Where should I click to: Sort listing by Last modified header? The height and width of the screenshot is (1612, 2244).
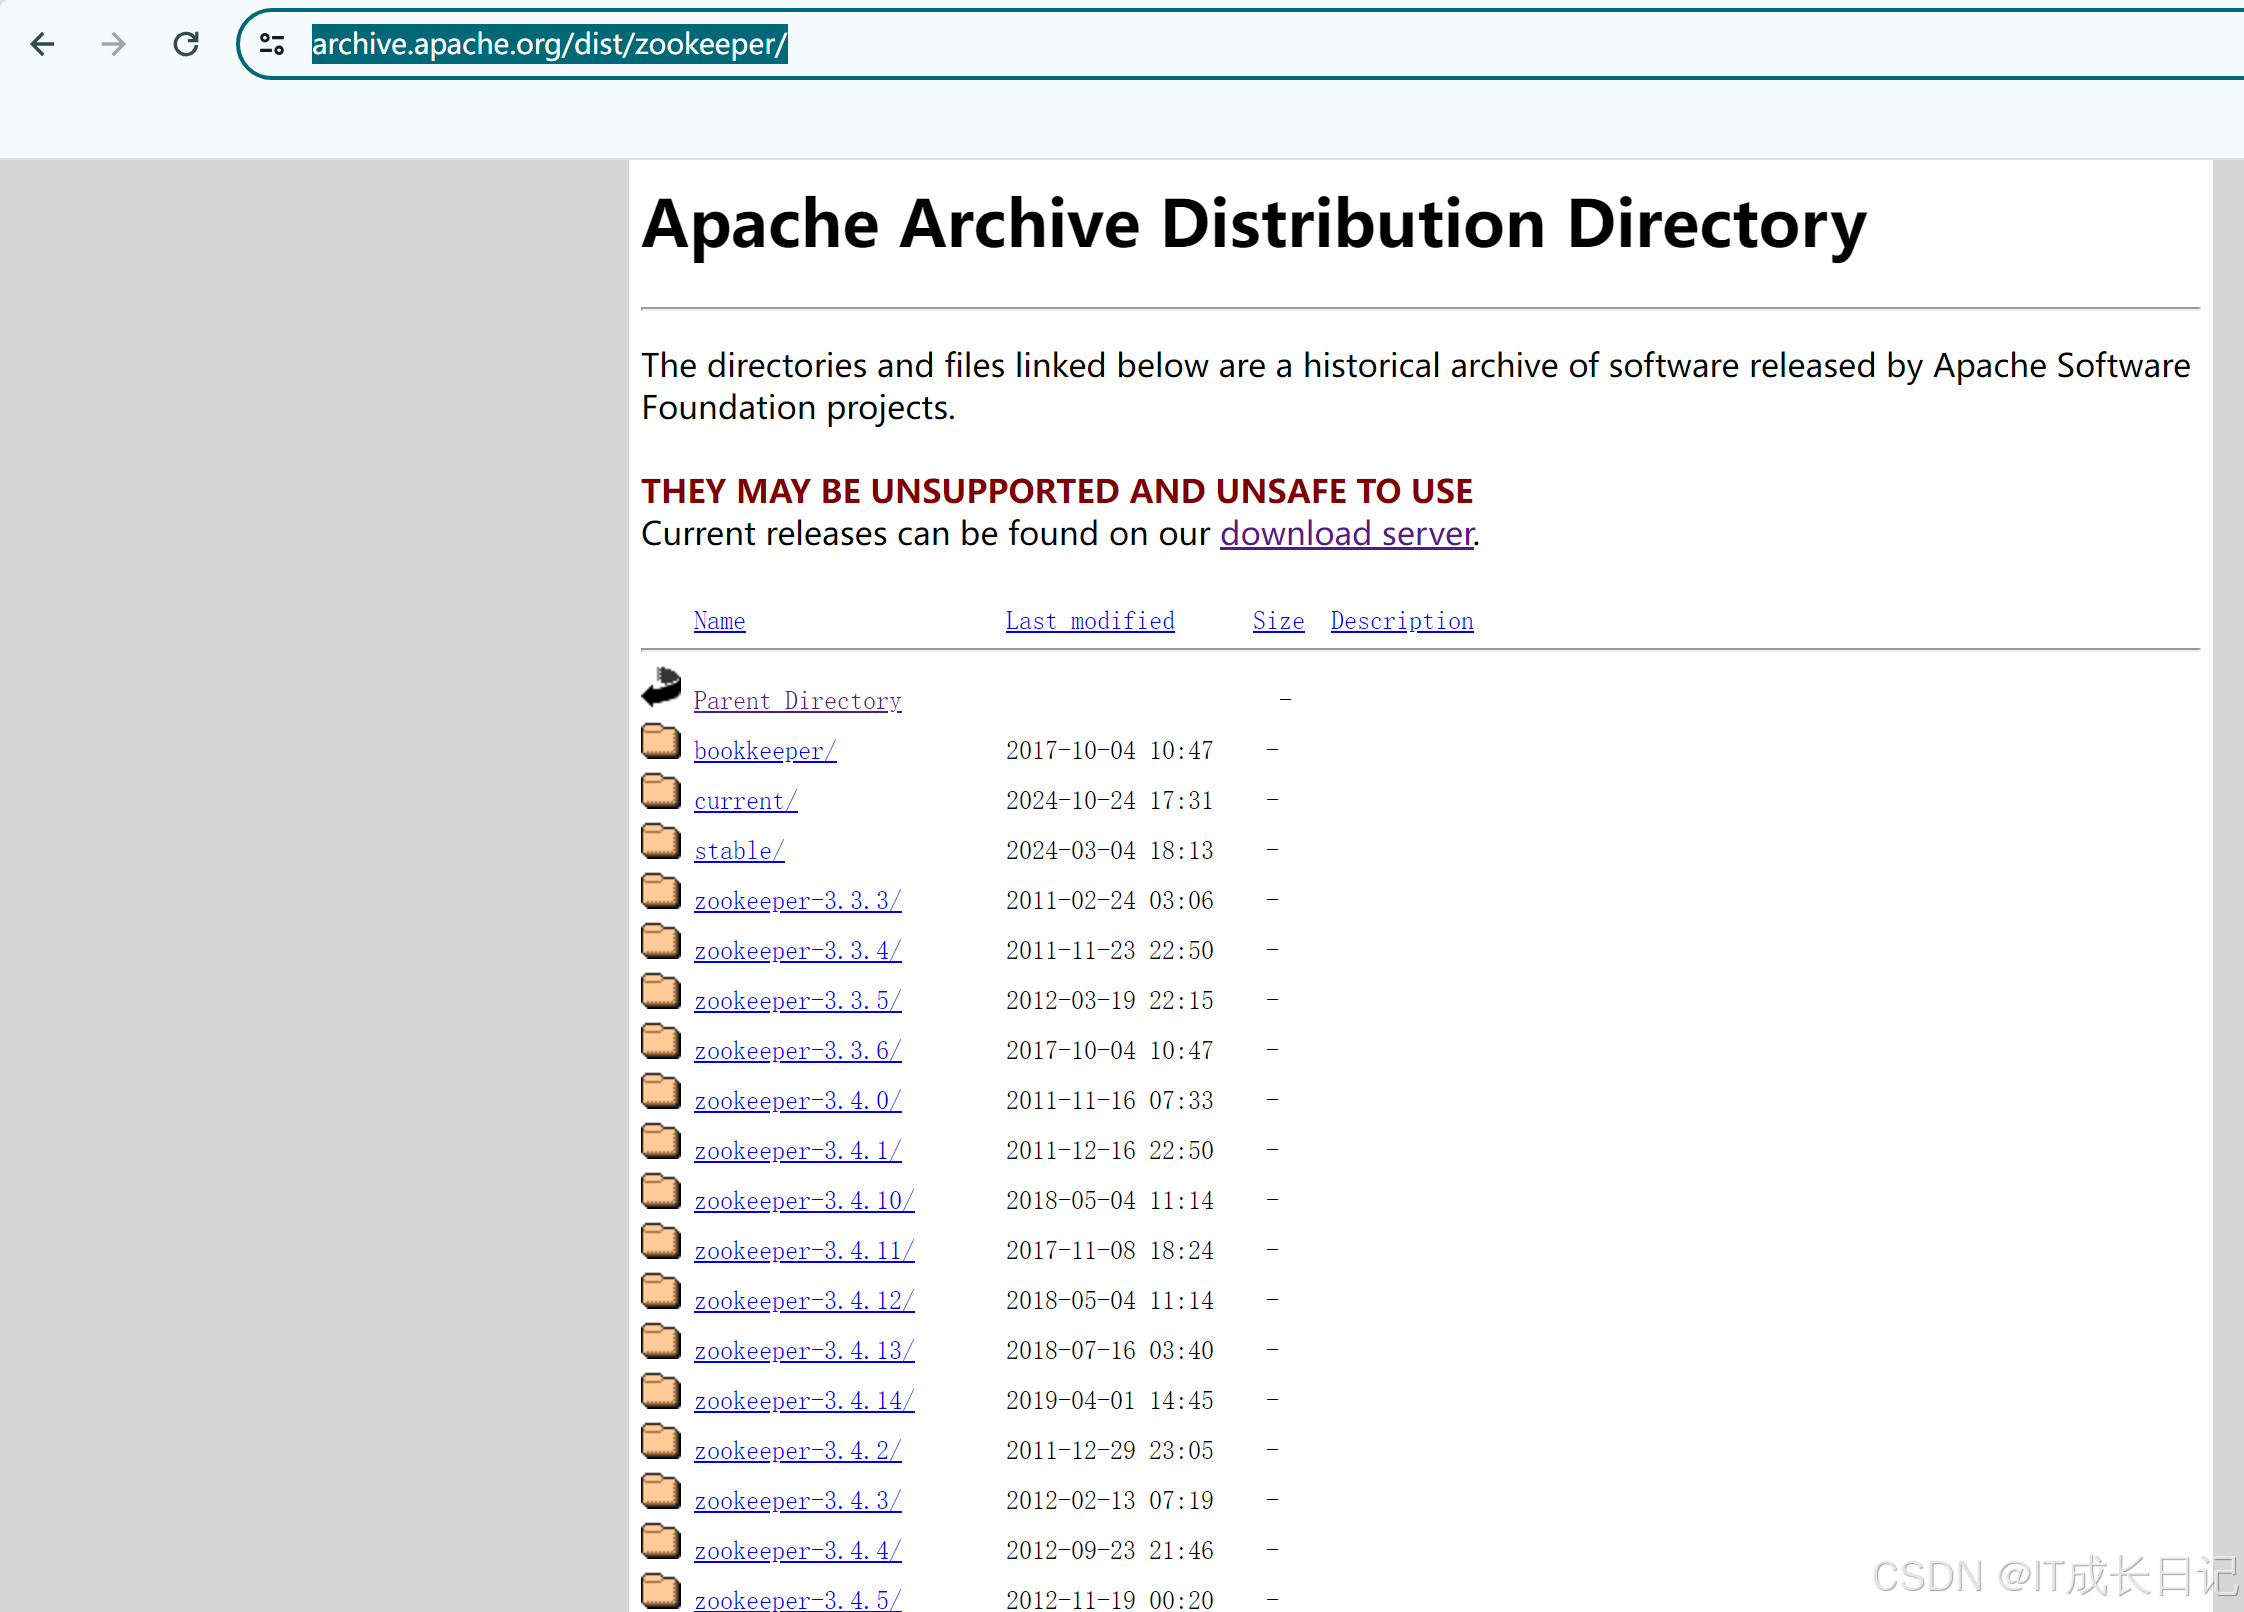(1089, 621)
